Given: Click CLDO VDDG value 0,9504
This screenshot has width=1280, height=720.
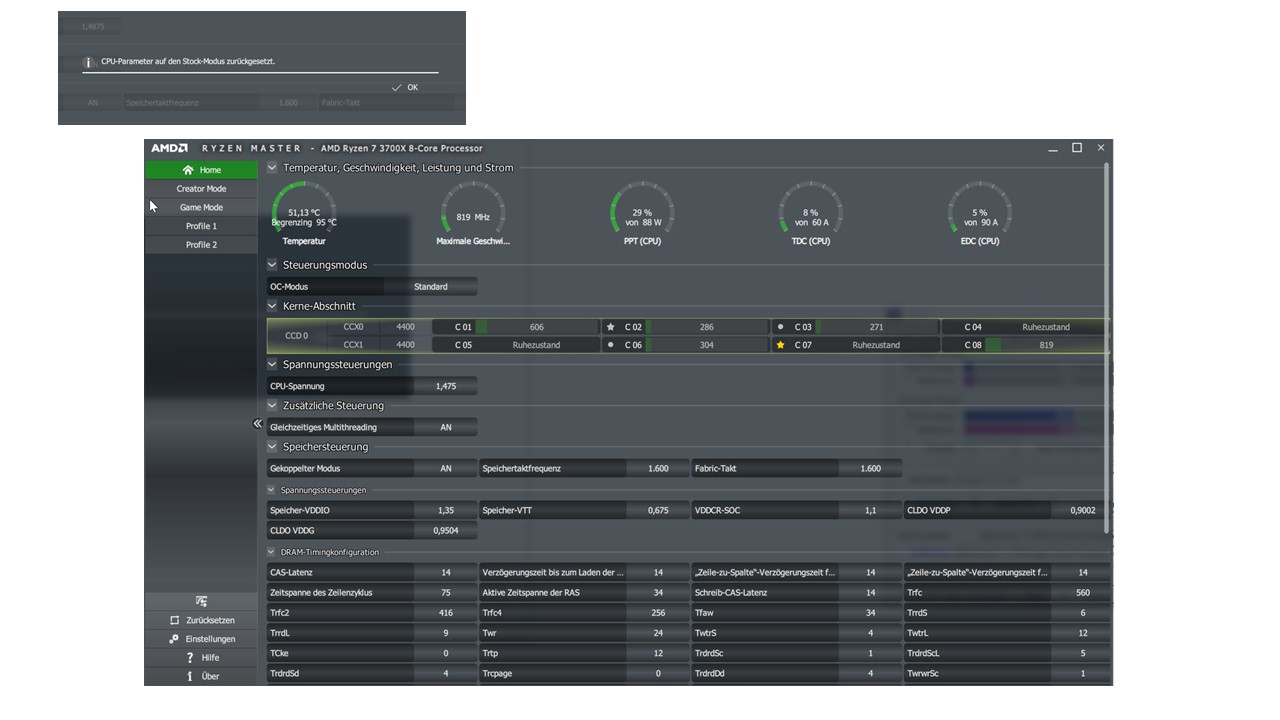Looking at the screenshot, I should (446, 531).
